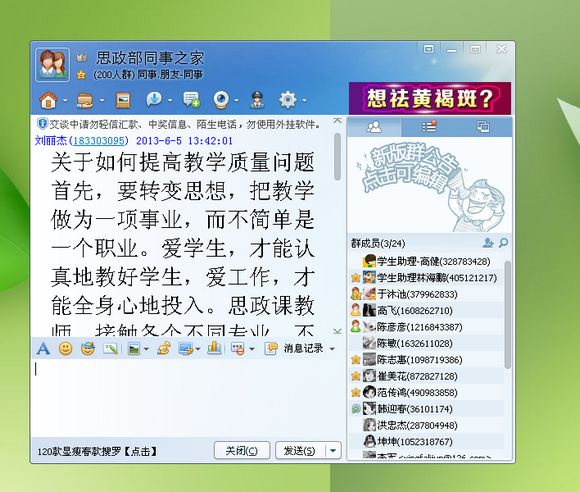Open sender ID link 183303095
The image size is (580, 492).
(x=99, y=141)
